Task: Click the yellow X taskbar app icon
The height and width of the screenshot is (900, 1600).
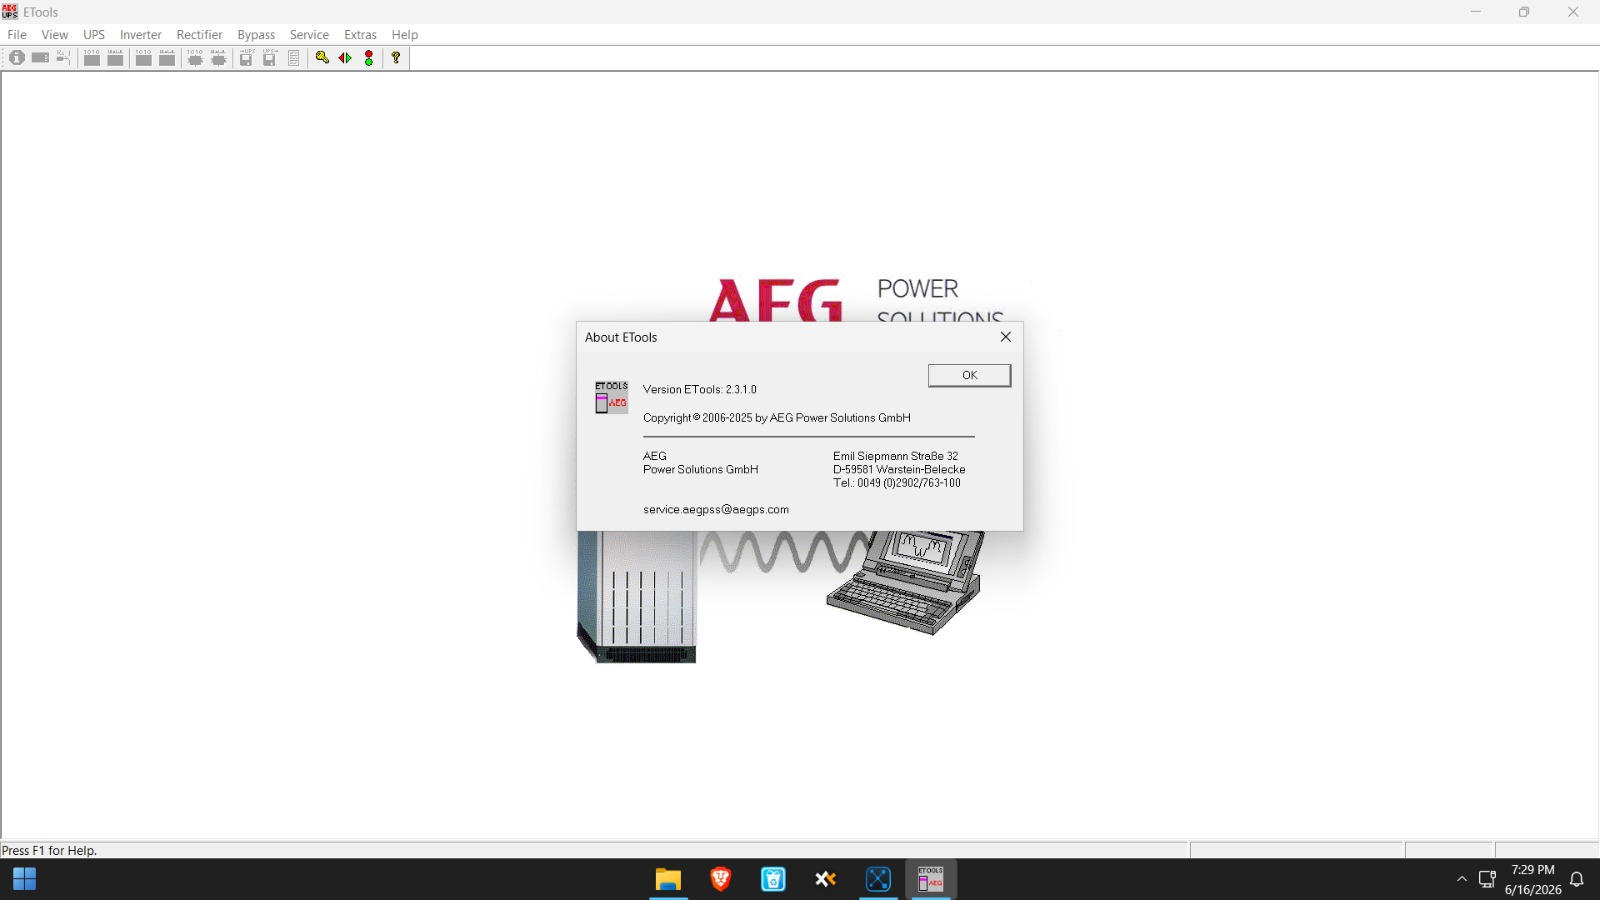Action: (825, 879)
